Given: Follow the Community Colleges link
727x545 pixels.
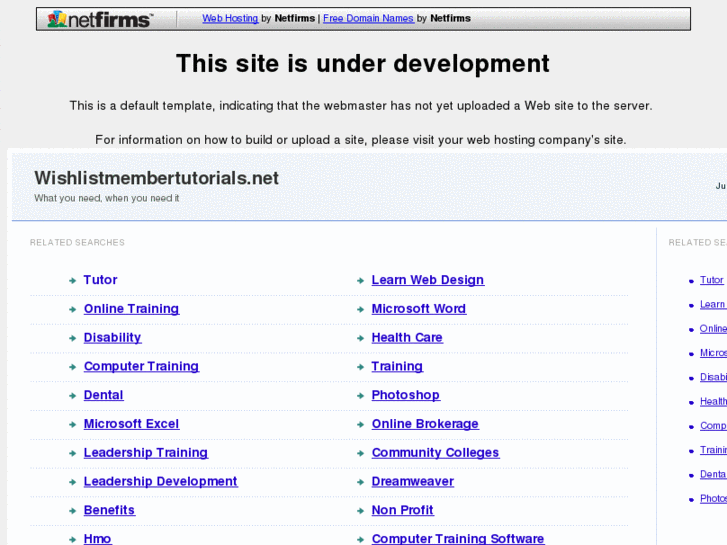Looking at the screenshot, I should [x=435, y=453].
